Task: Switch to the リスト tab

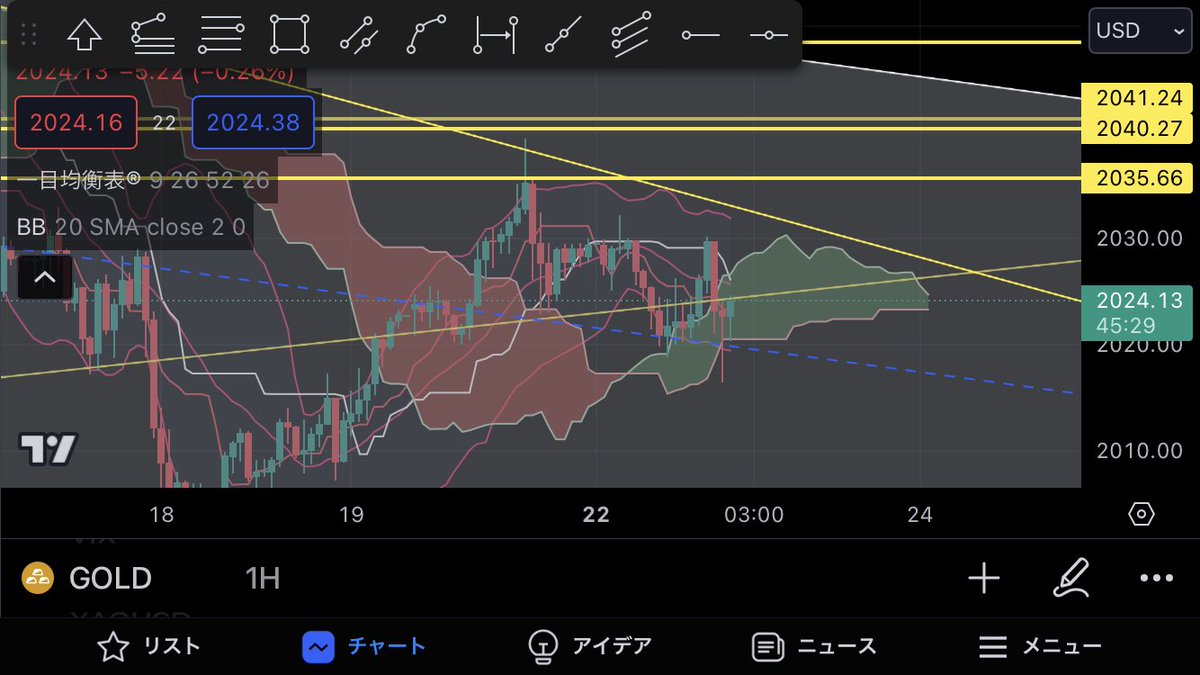Action: [148, 647]
